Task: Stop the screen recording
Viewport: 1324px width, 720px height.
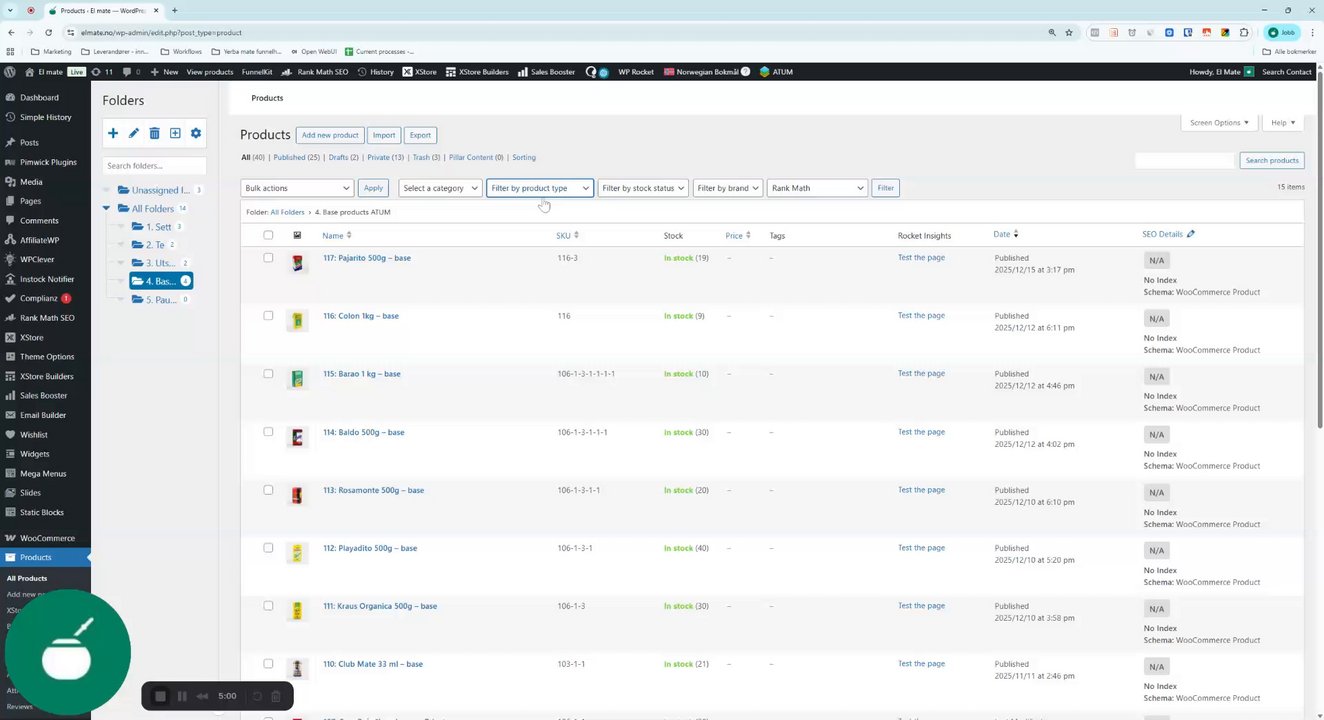Action: (160, 696)
